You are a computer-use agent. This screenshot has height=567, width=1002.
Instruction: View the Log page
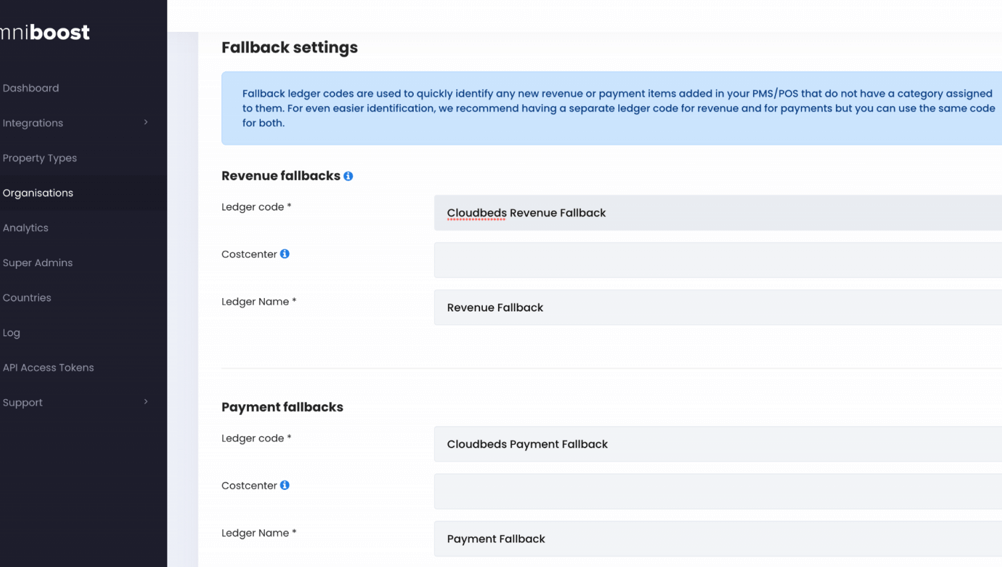(x=12, y=333)
